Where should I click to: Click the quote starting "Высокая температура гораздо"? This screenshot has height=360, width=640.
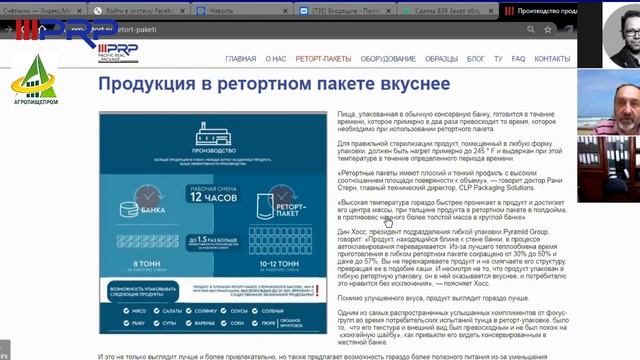click(x=452, y=210)
